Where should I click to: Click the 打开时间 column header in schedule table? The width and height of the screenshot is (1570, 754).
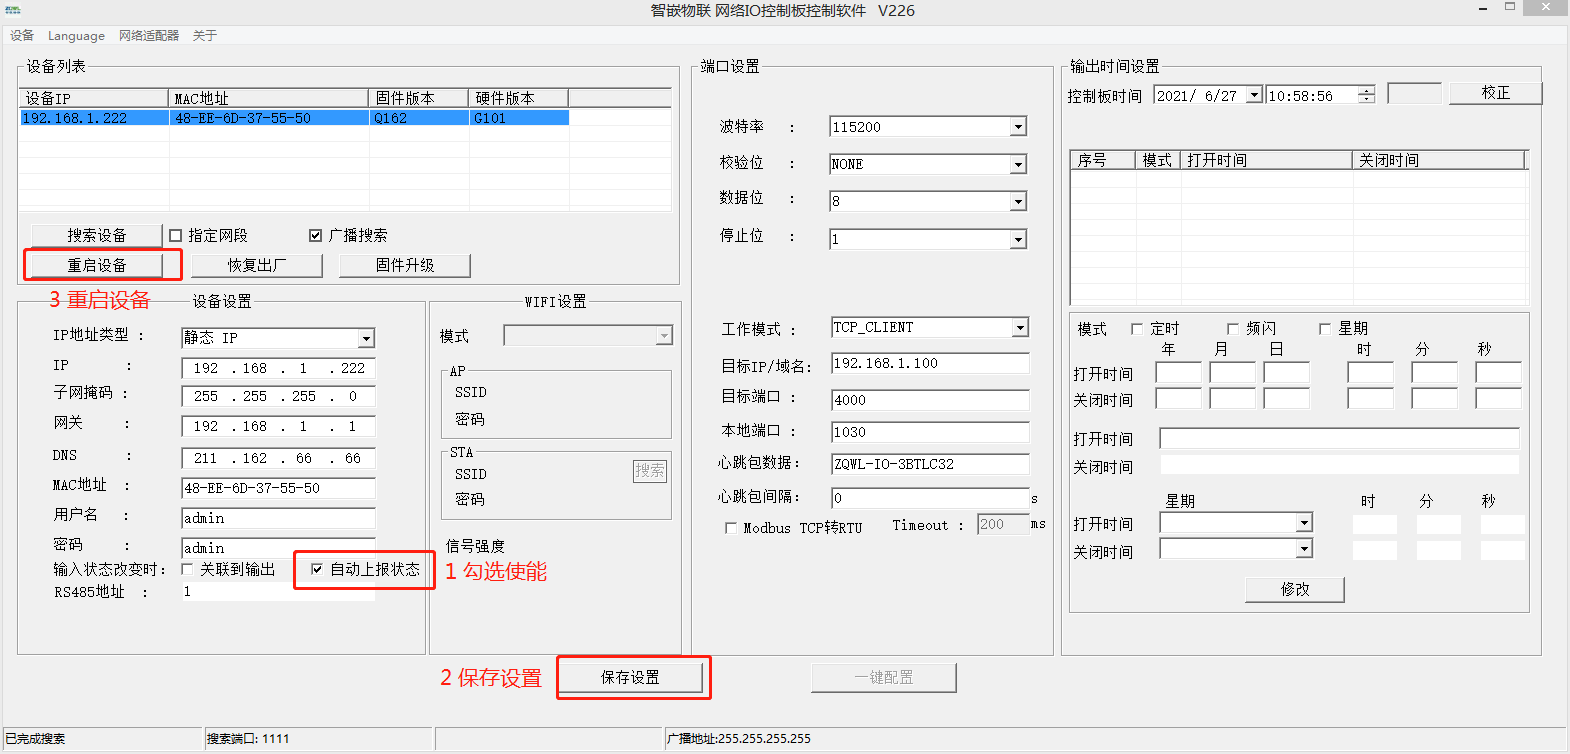point(1266,160)
